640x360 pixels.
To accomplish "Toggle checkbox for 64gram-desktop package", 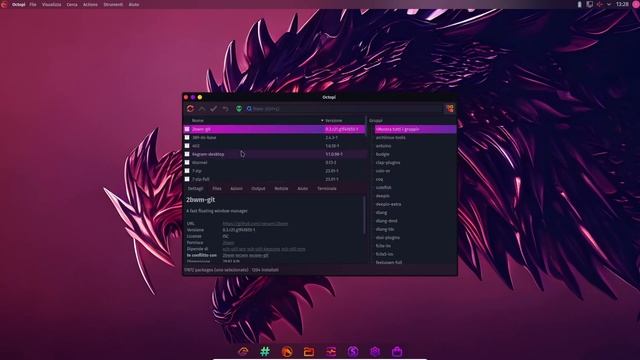I will (187, 154).
